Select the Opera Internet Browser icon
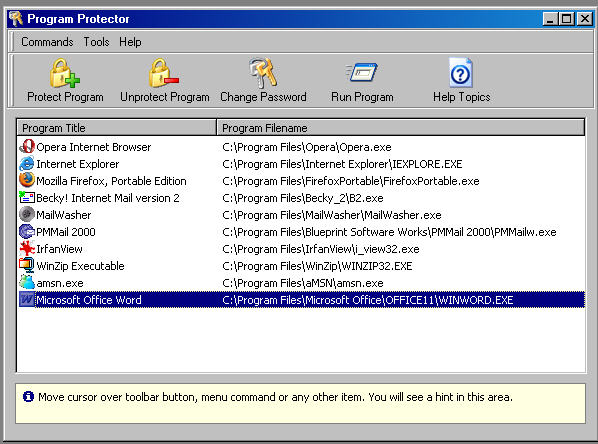Image resolution: width=598 pixels, height=444 pixels. (27, 146)
